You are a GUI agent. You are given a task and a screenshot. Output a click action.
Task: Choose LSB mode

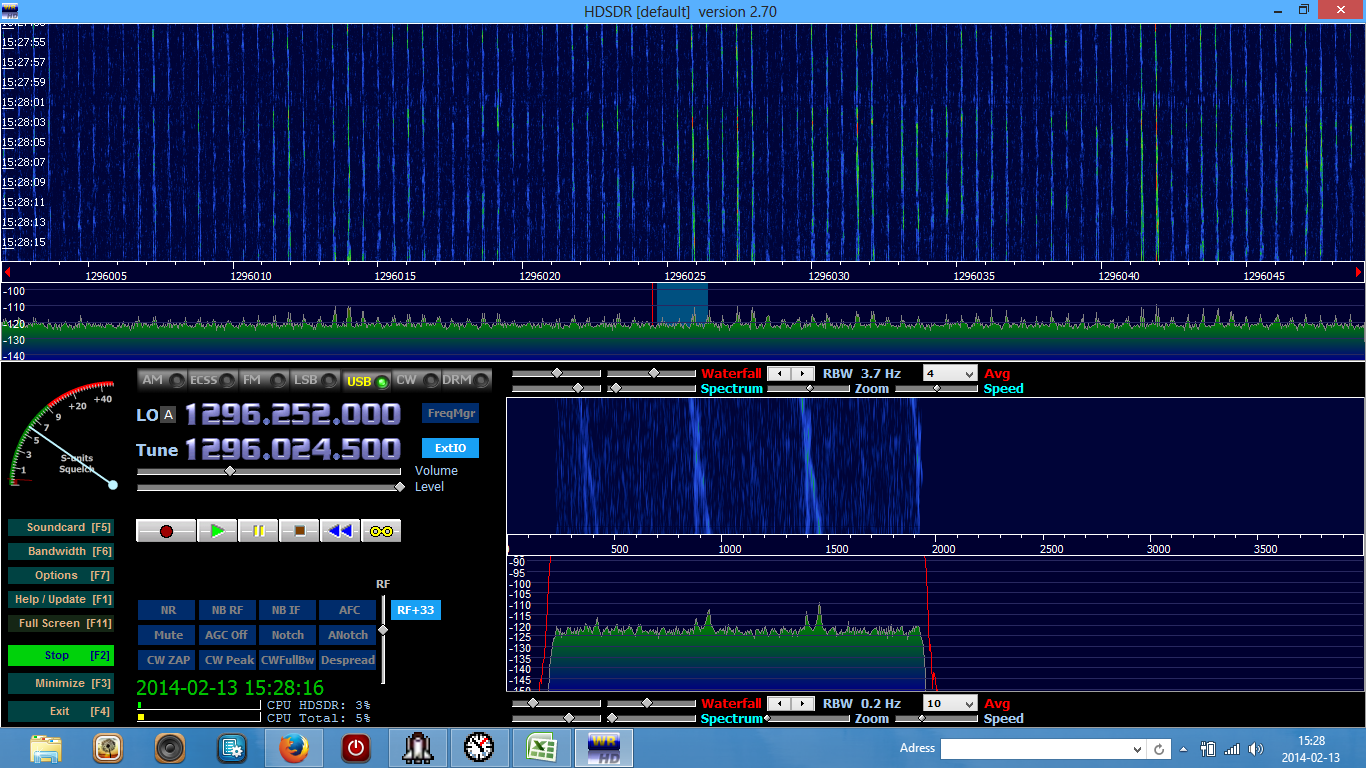point(315,380)
